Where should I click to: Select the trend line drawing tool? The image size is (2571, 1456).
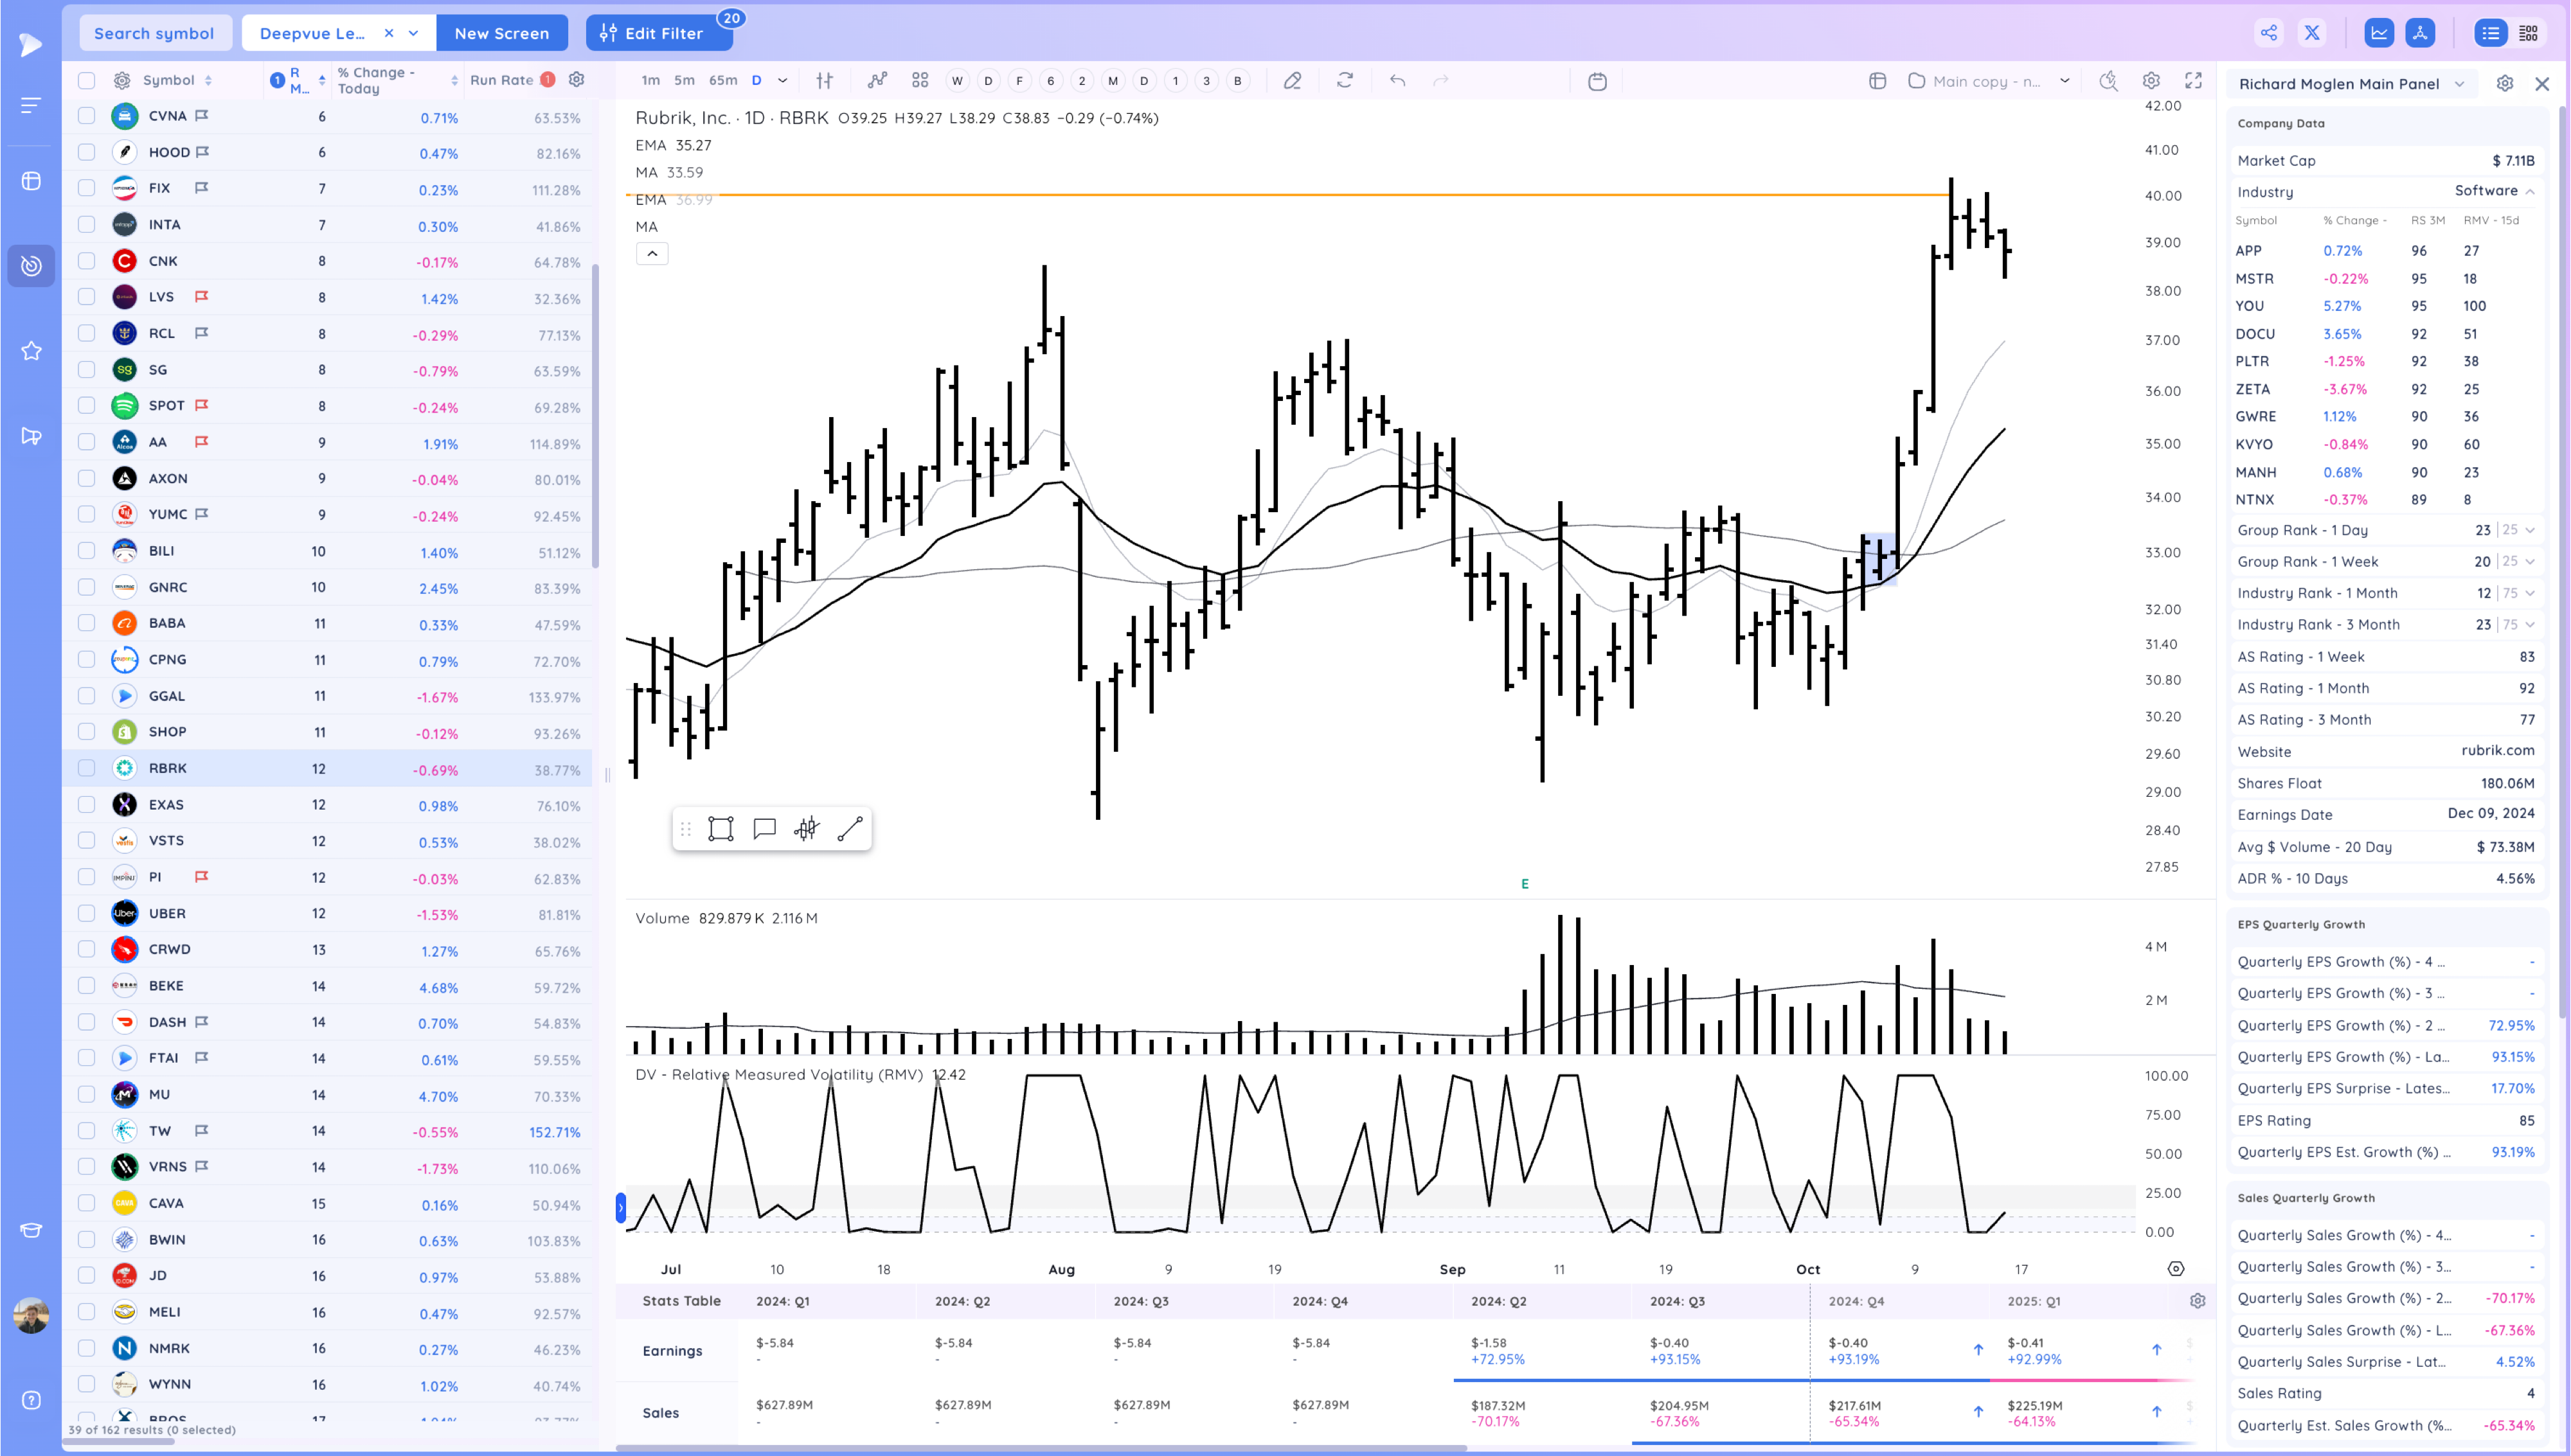[x=849, y=829]
